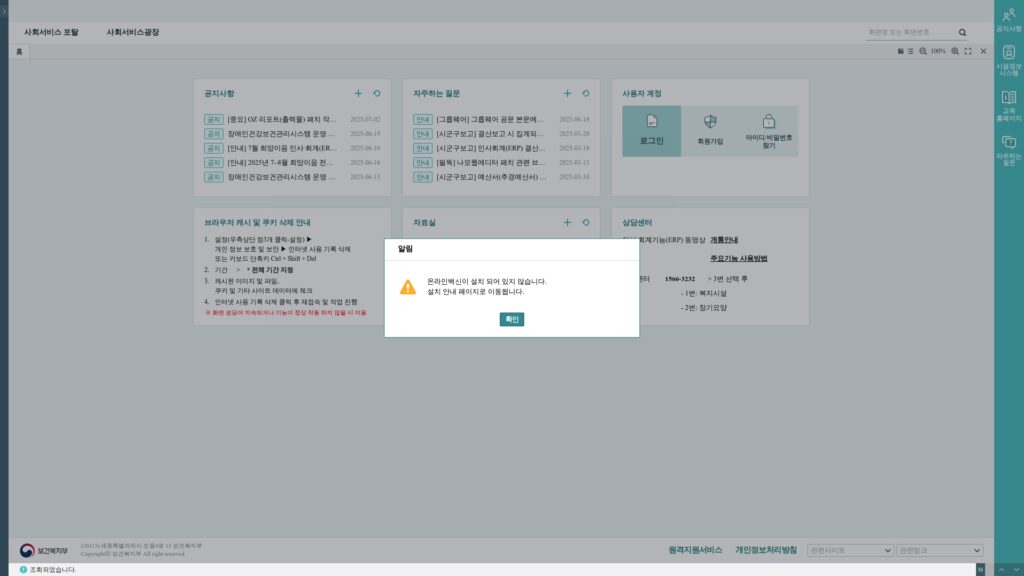This screenshot has height=576, width=1024.
Task: Click phone number 1566-3232
Action: (680, 279)
